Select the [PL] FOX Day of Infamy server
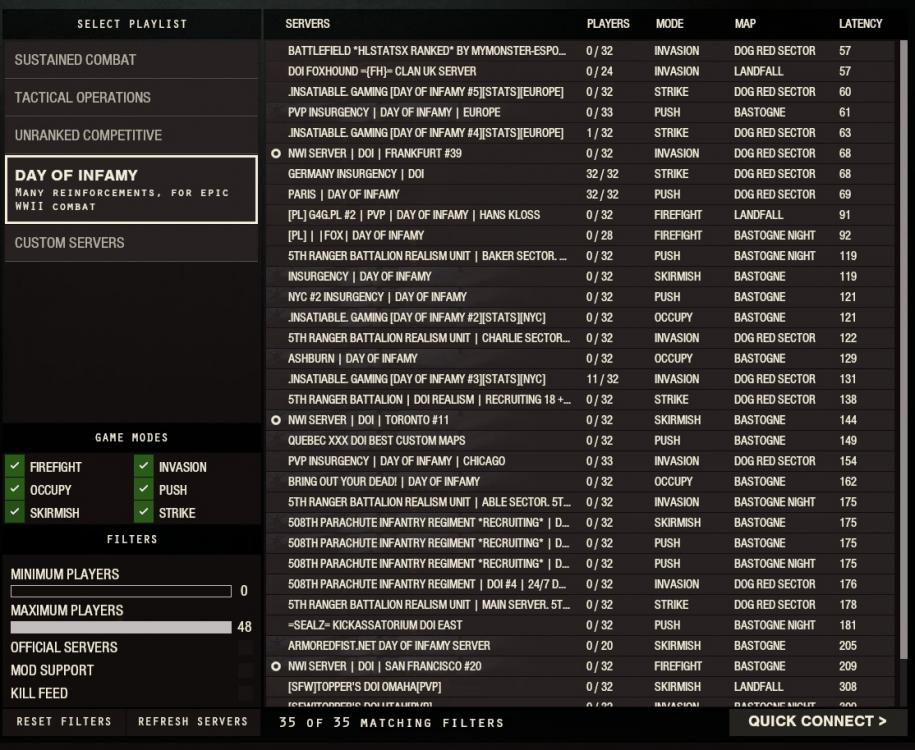915x750 pixels. [x=581, y=235]
